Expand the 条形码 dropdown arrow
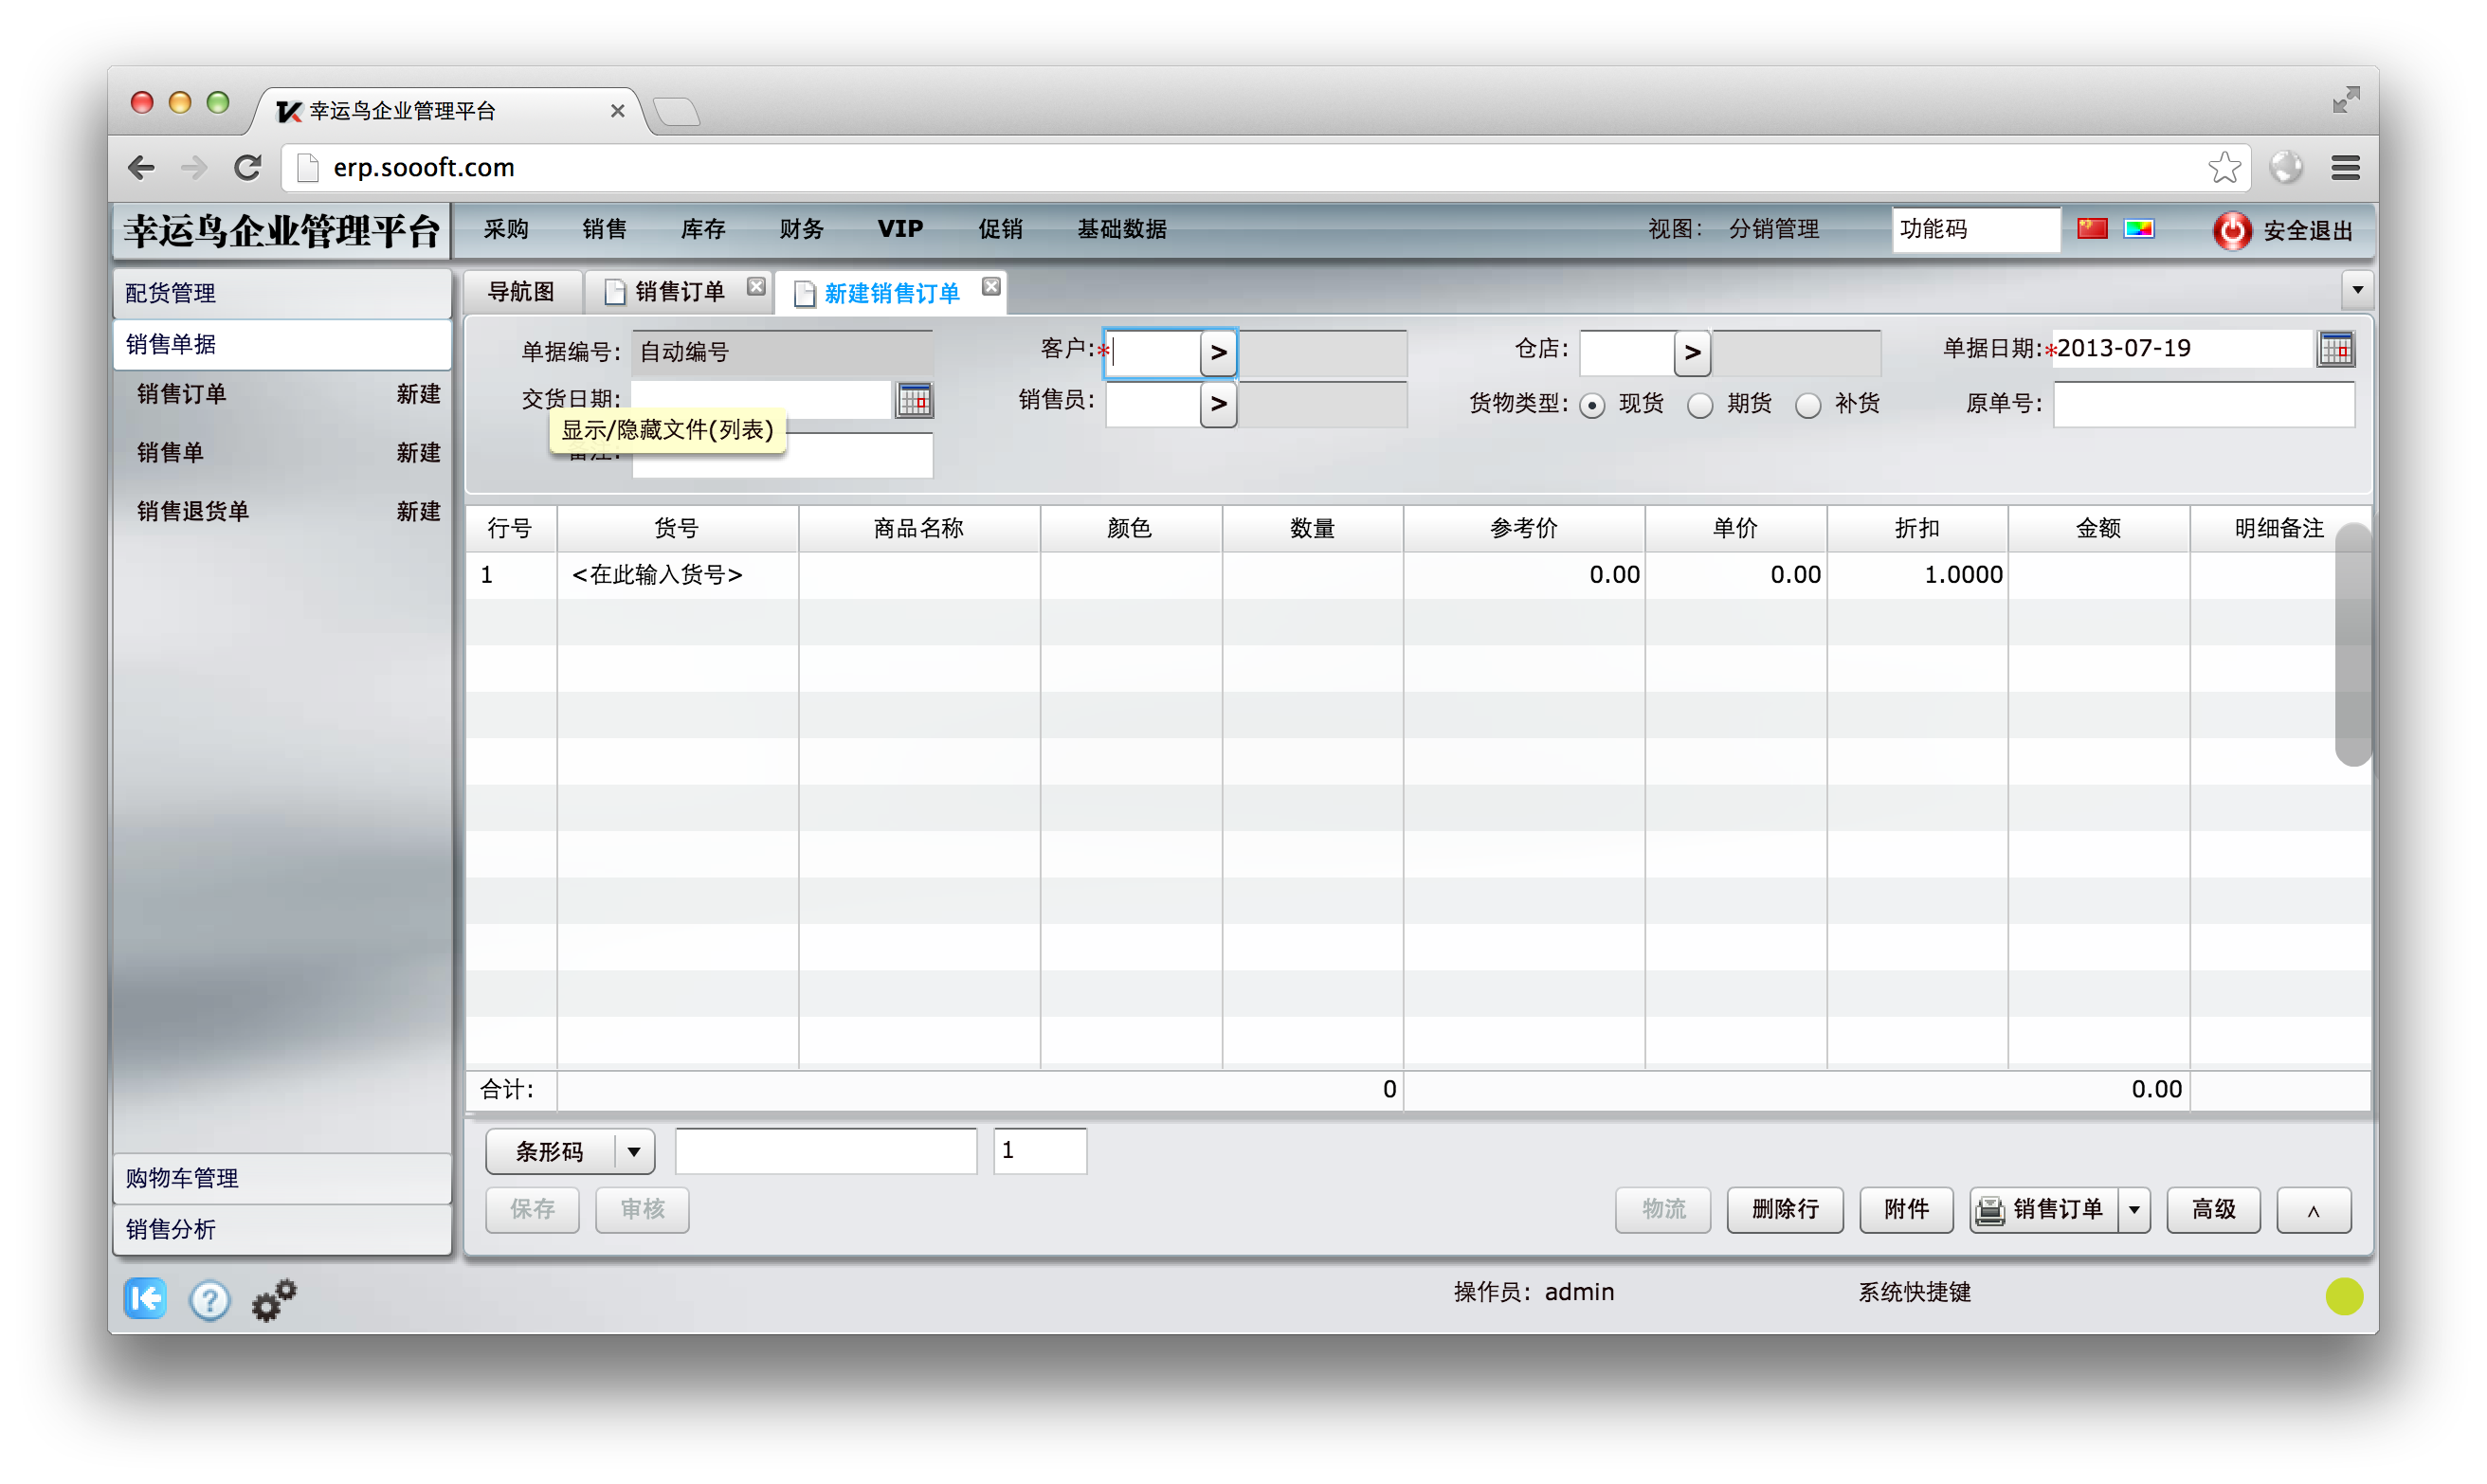Image resolution: width=2487 pixels, height=1484 pixels. tap(634, 1152)
